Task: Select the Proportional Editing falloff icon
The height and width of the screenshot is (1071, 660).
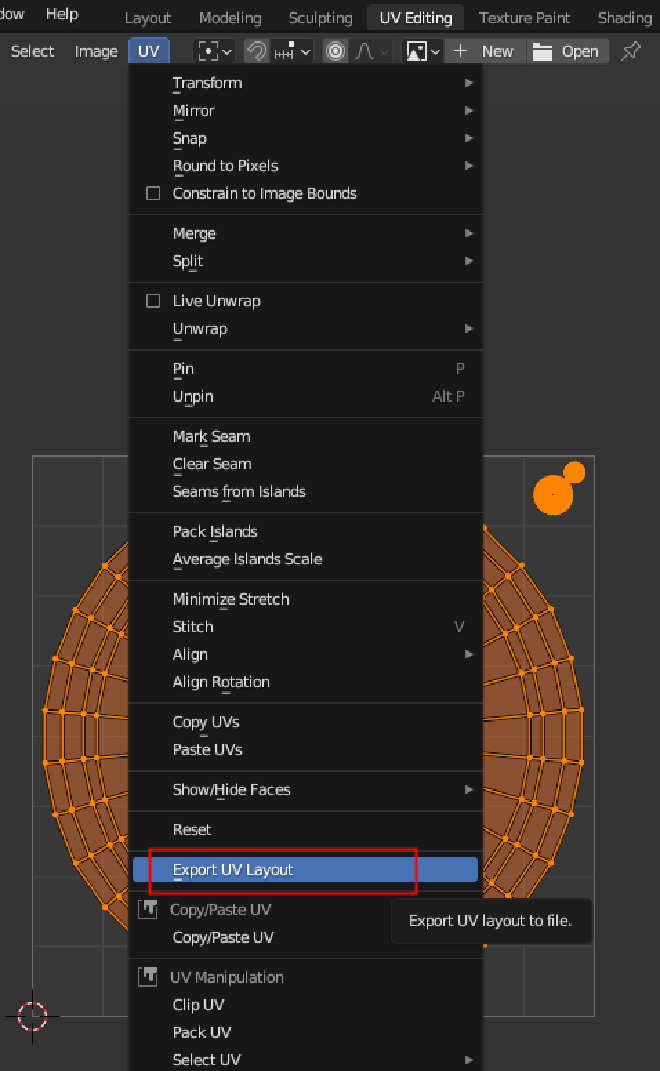Action: tap(364, 50)
